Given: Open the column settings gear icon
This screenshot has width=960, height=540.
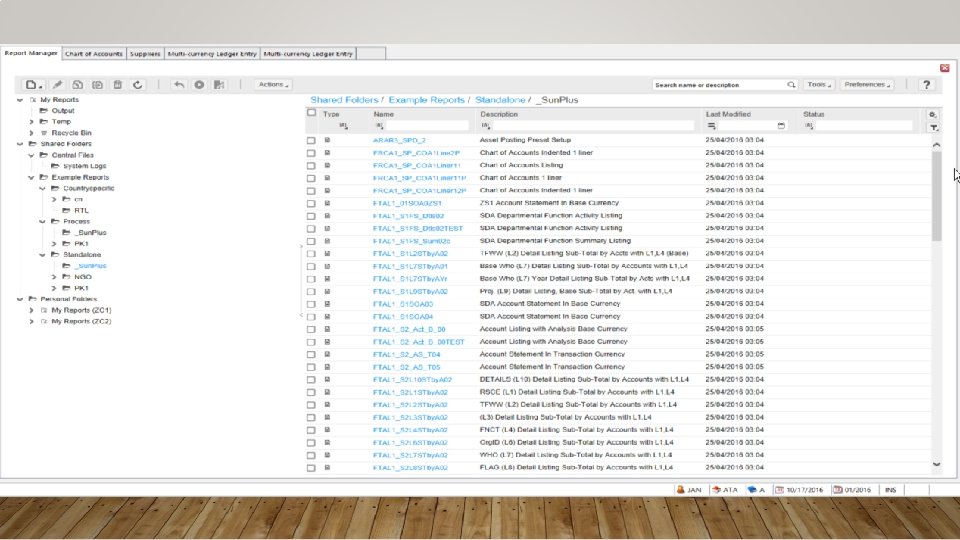Looking at the screenshot, I should [932, 114].
